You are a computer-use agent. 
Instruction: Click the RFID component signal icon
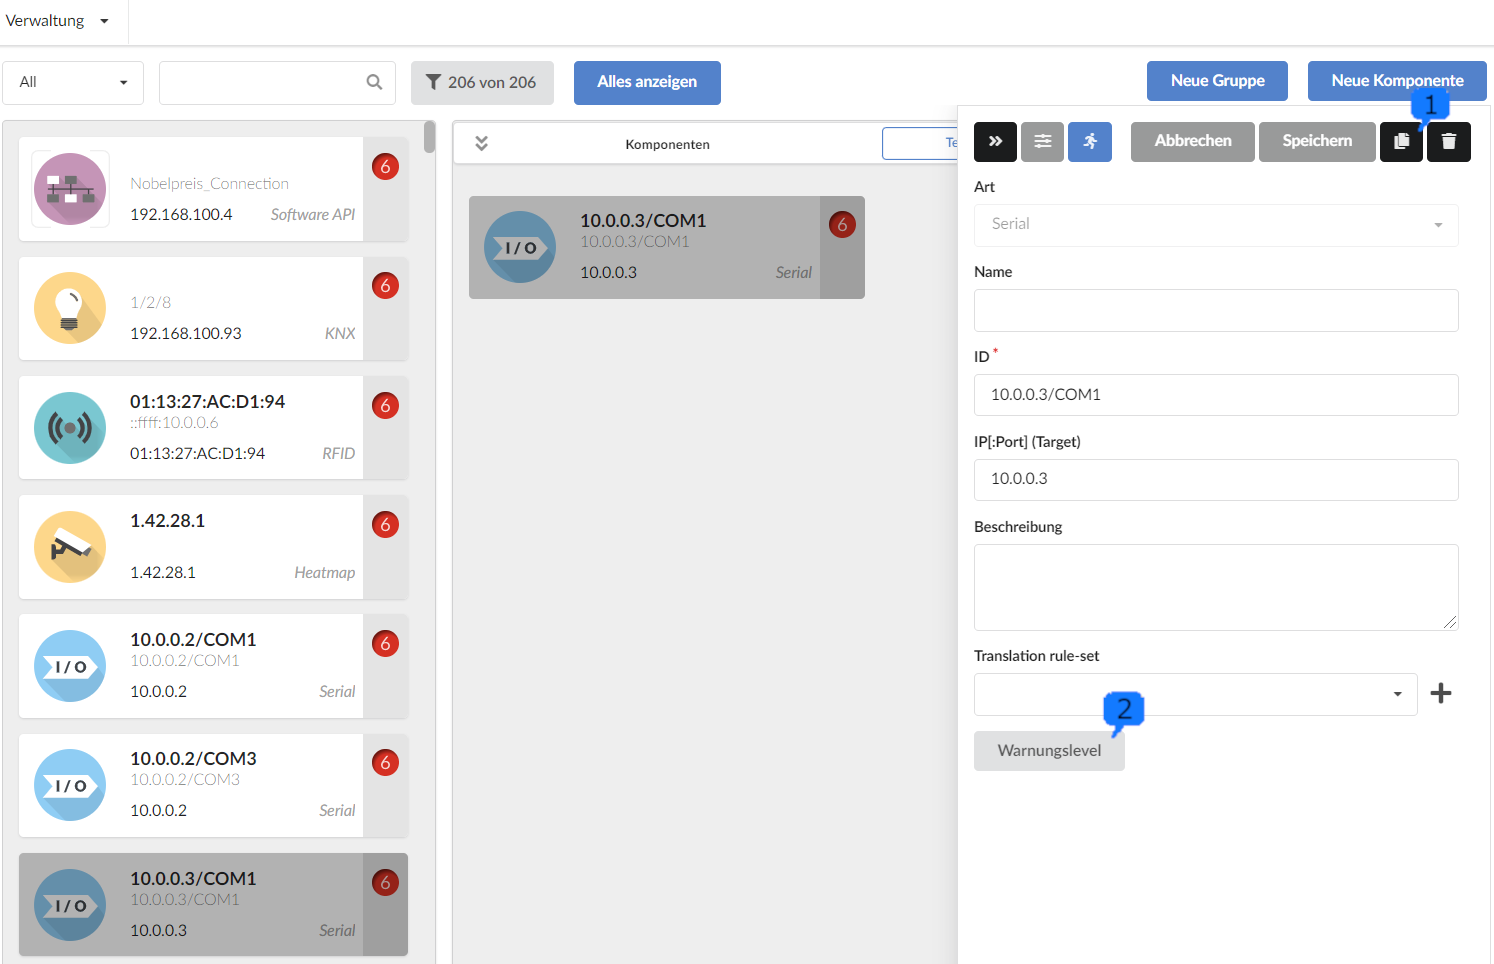70,428
